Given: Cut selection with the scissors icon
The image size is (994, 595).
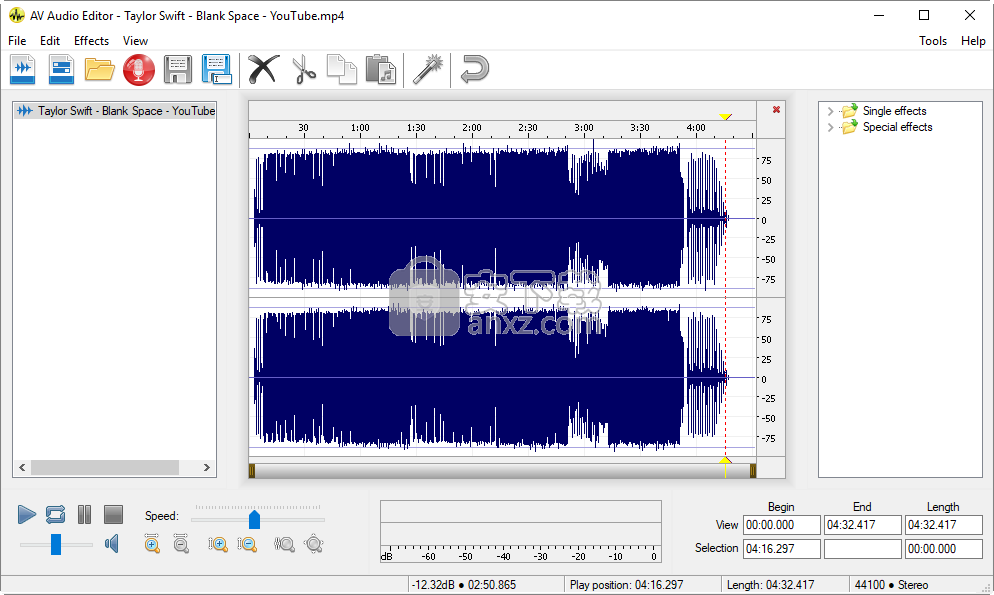Looking at the screenshot, I should 304,69.
